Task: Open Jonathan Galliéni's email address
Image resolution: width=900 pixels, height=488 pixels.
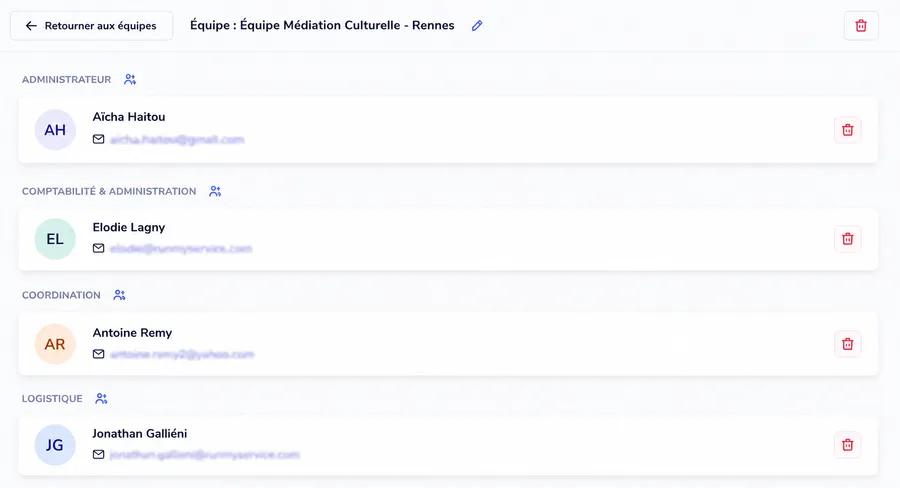Action: click(204, 455)
